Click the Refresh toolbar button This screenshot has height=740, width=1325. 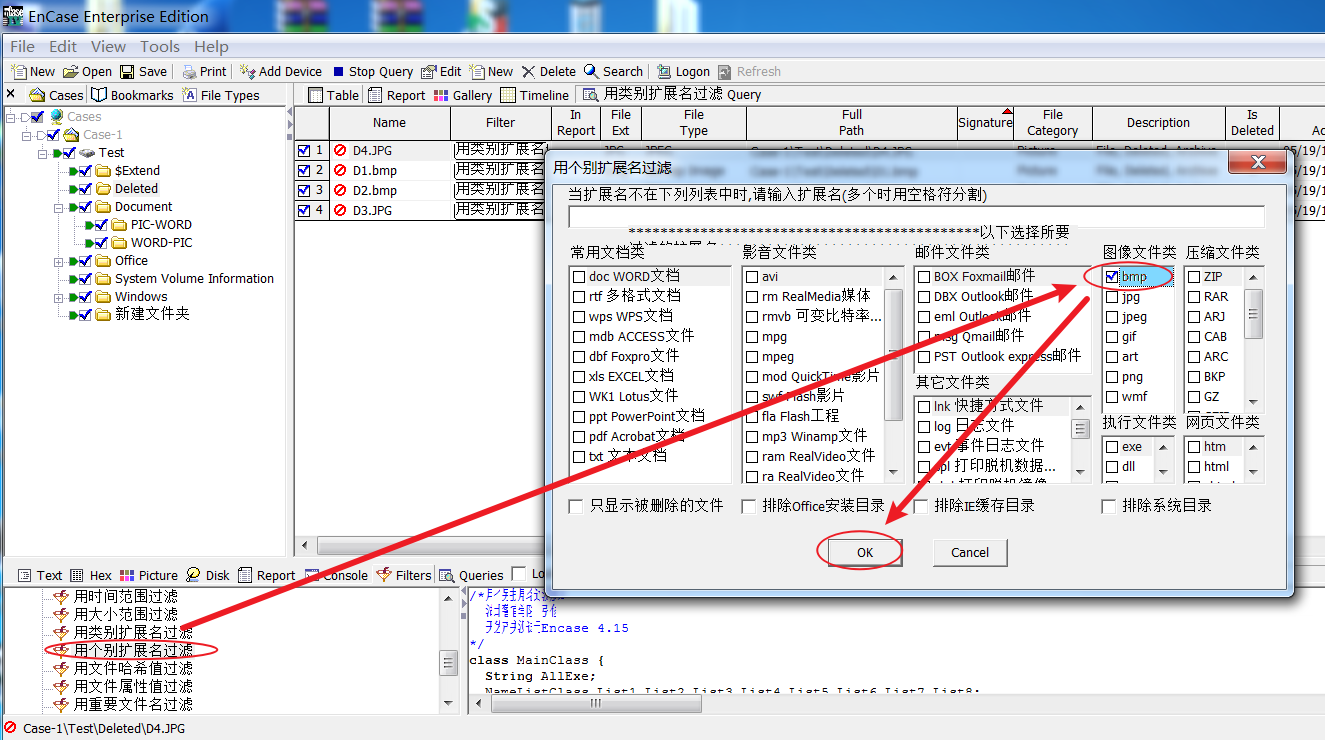click(749, 71)
